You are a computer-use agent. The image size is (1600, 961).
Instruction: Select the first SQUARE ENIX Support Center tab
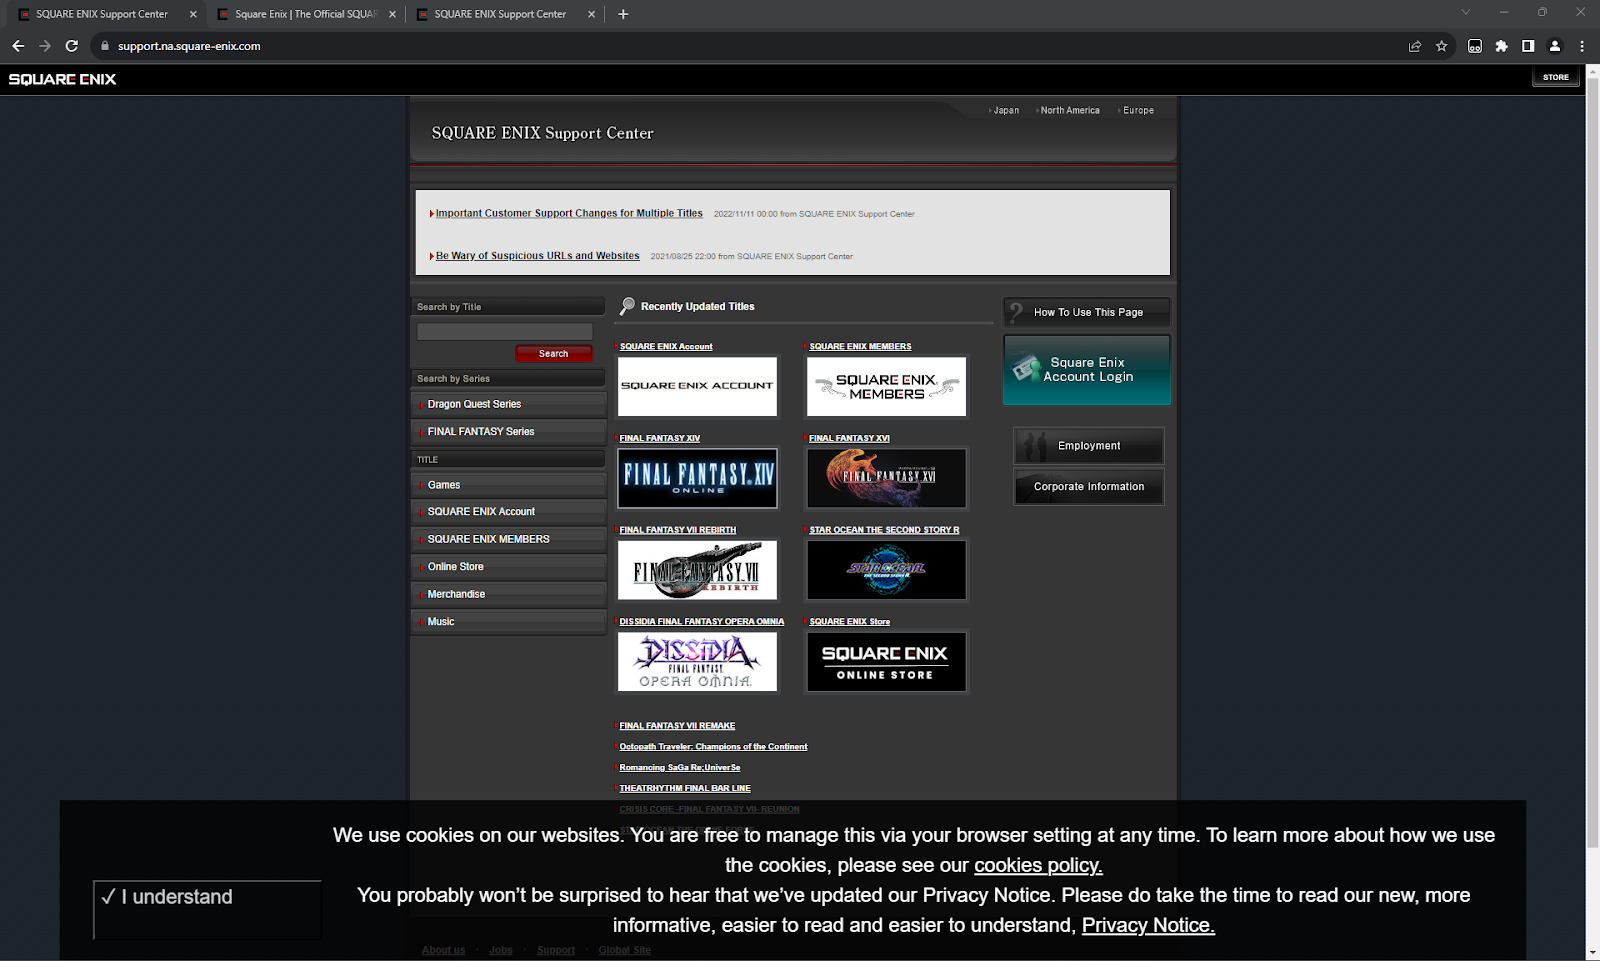[106, 14]
